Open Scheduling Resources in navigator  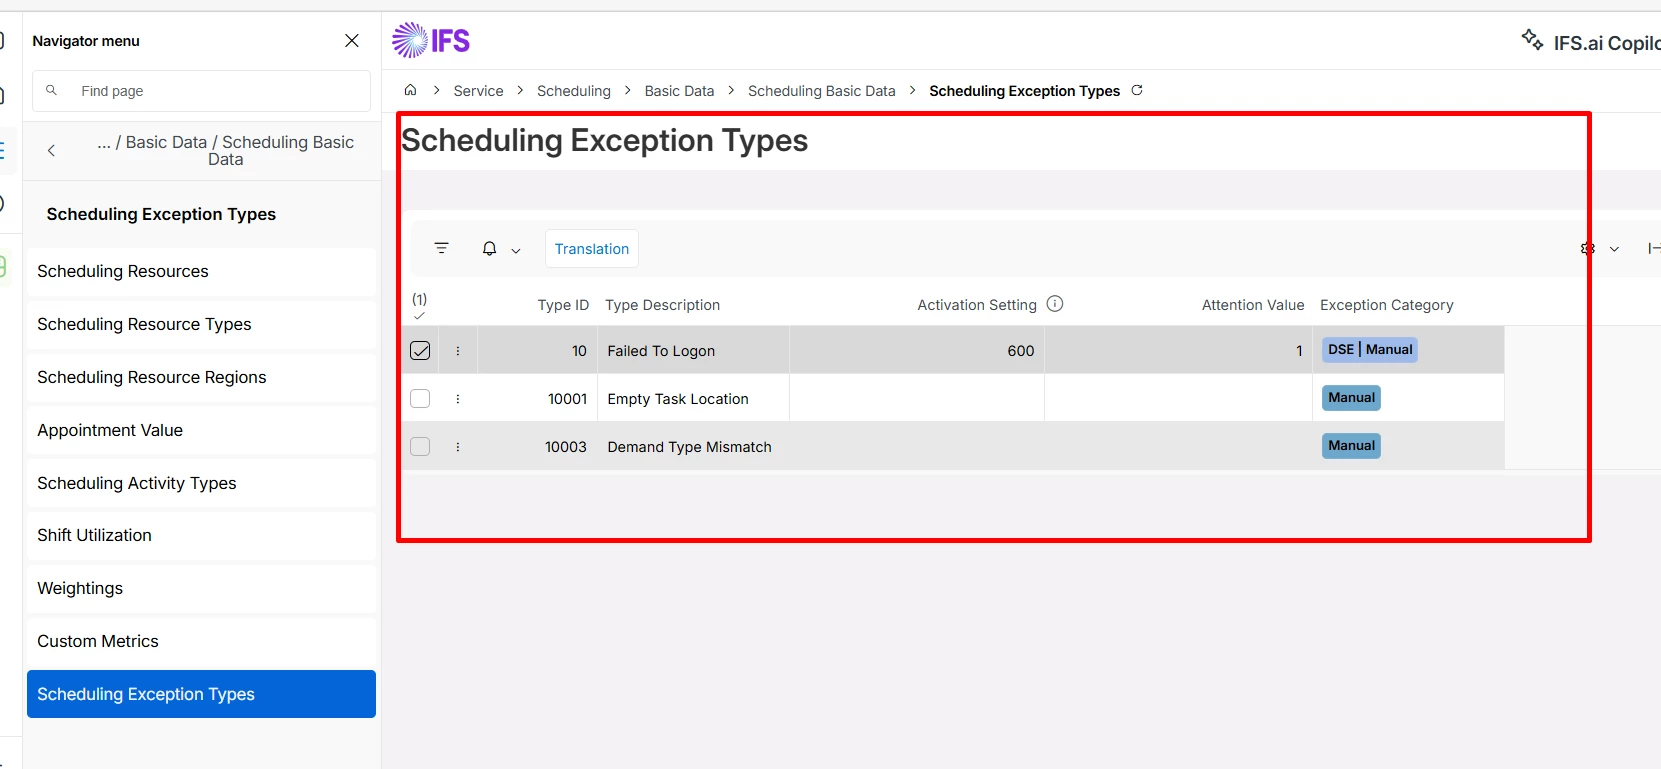pos(123,271)
